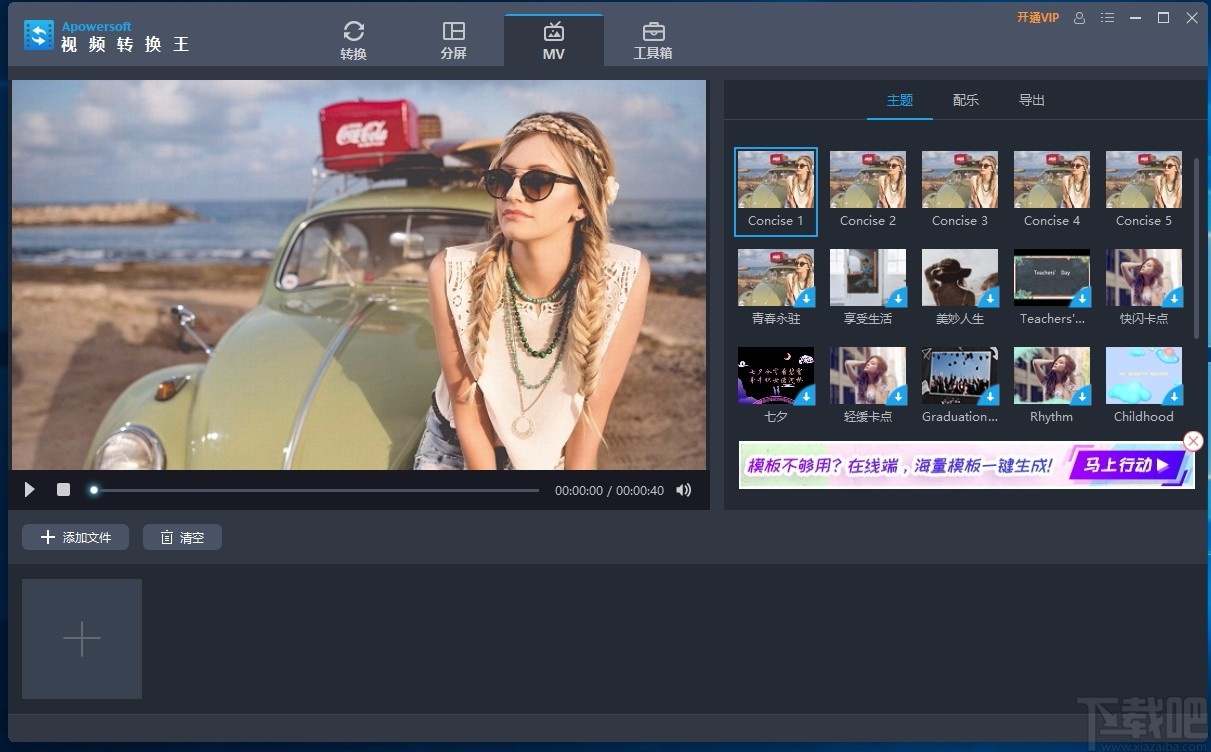
Task: Open the list menu icon in title bar
Action: [x=1107, y=18]
